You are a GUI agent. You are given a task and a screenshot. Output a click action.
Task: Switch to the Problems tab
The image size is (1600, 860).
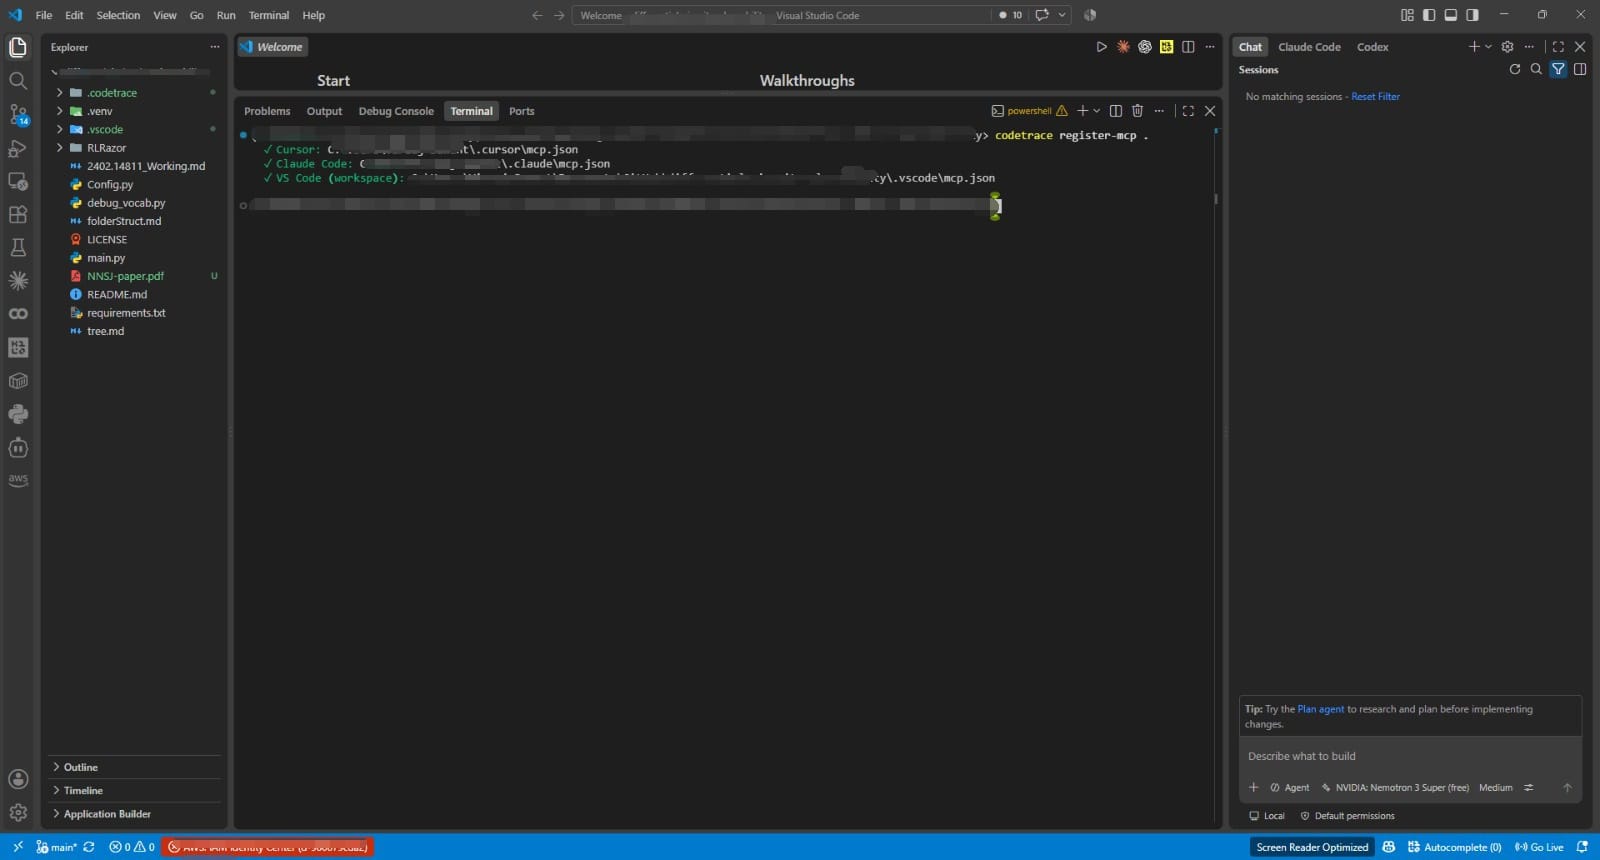[267, 111]
